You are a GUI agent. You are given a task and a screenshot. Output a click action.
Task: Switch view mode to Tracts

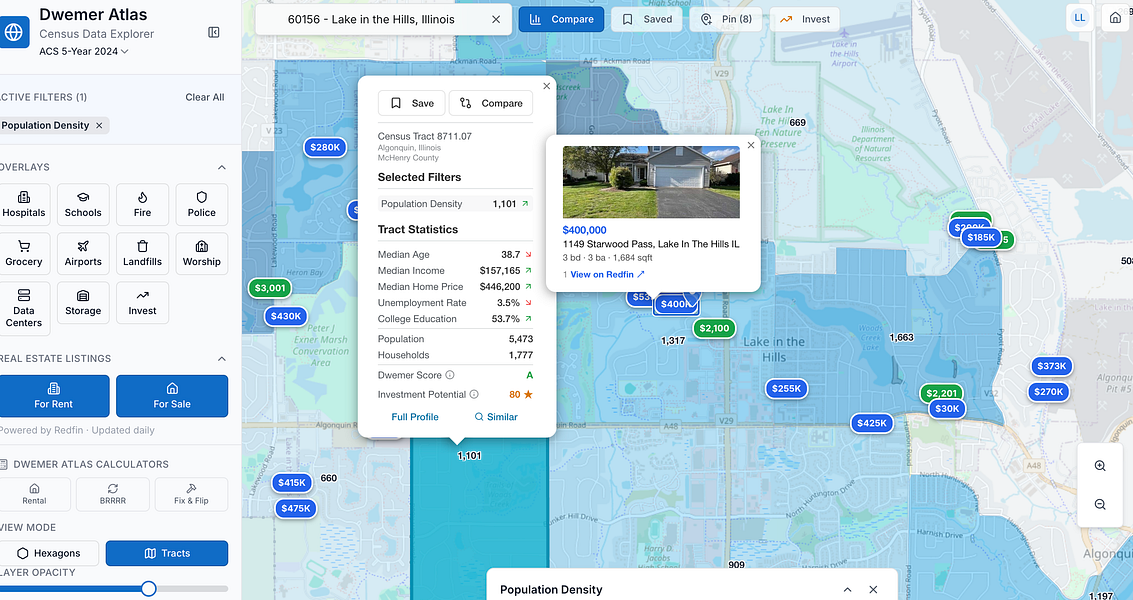(167, 553)
